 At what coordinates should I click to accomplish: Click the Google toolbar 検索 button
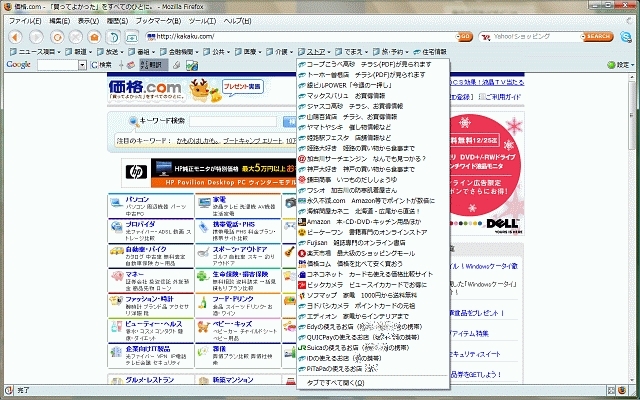pyautogui.click(x=101, y=65)
